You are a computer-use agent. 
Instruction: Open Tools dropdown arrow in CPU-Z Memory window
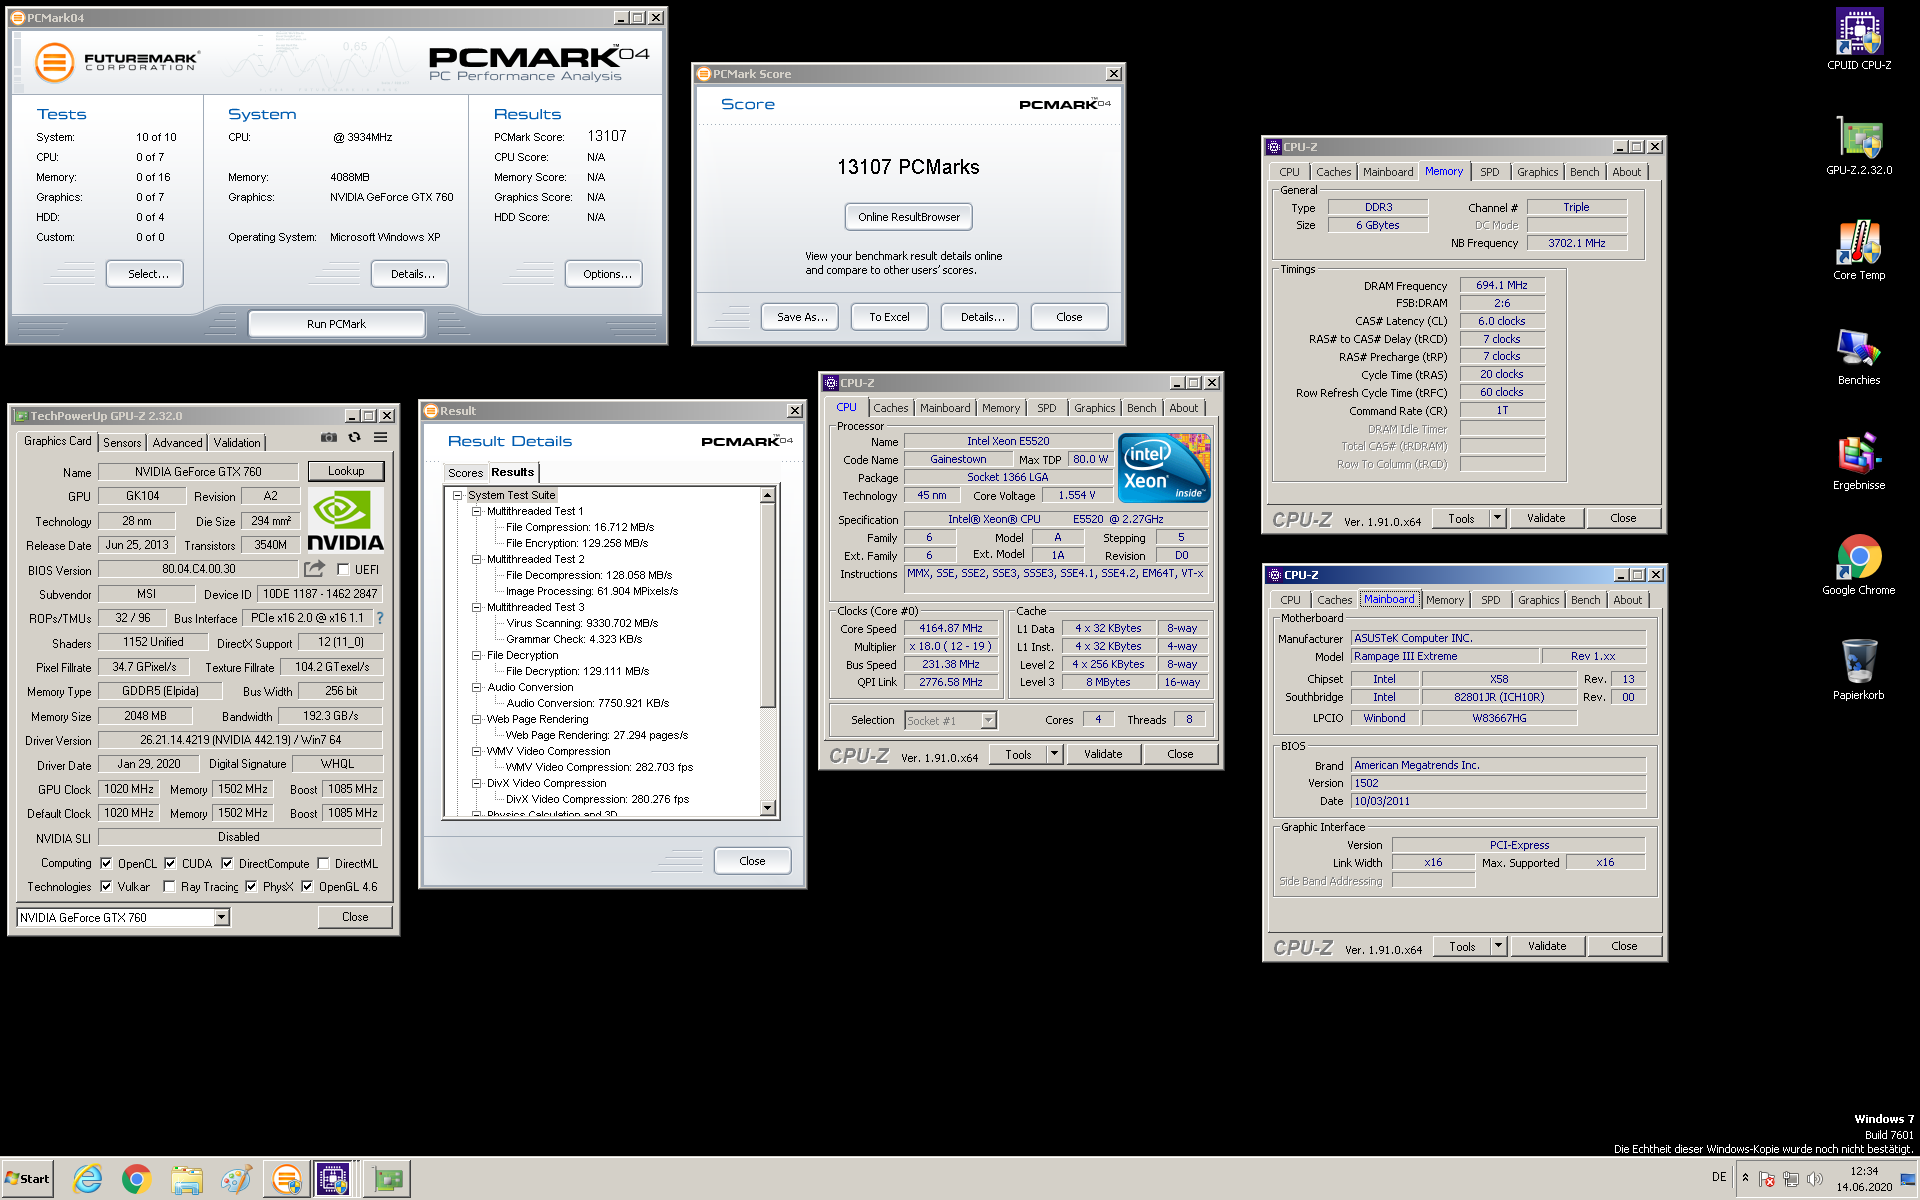[1497, 518]
